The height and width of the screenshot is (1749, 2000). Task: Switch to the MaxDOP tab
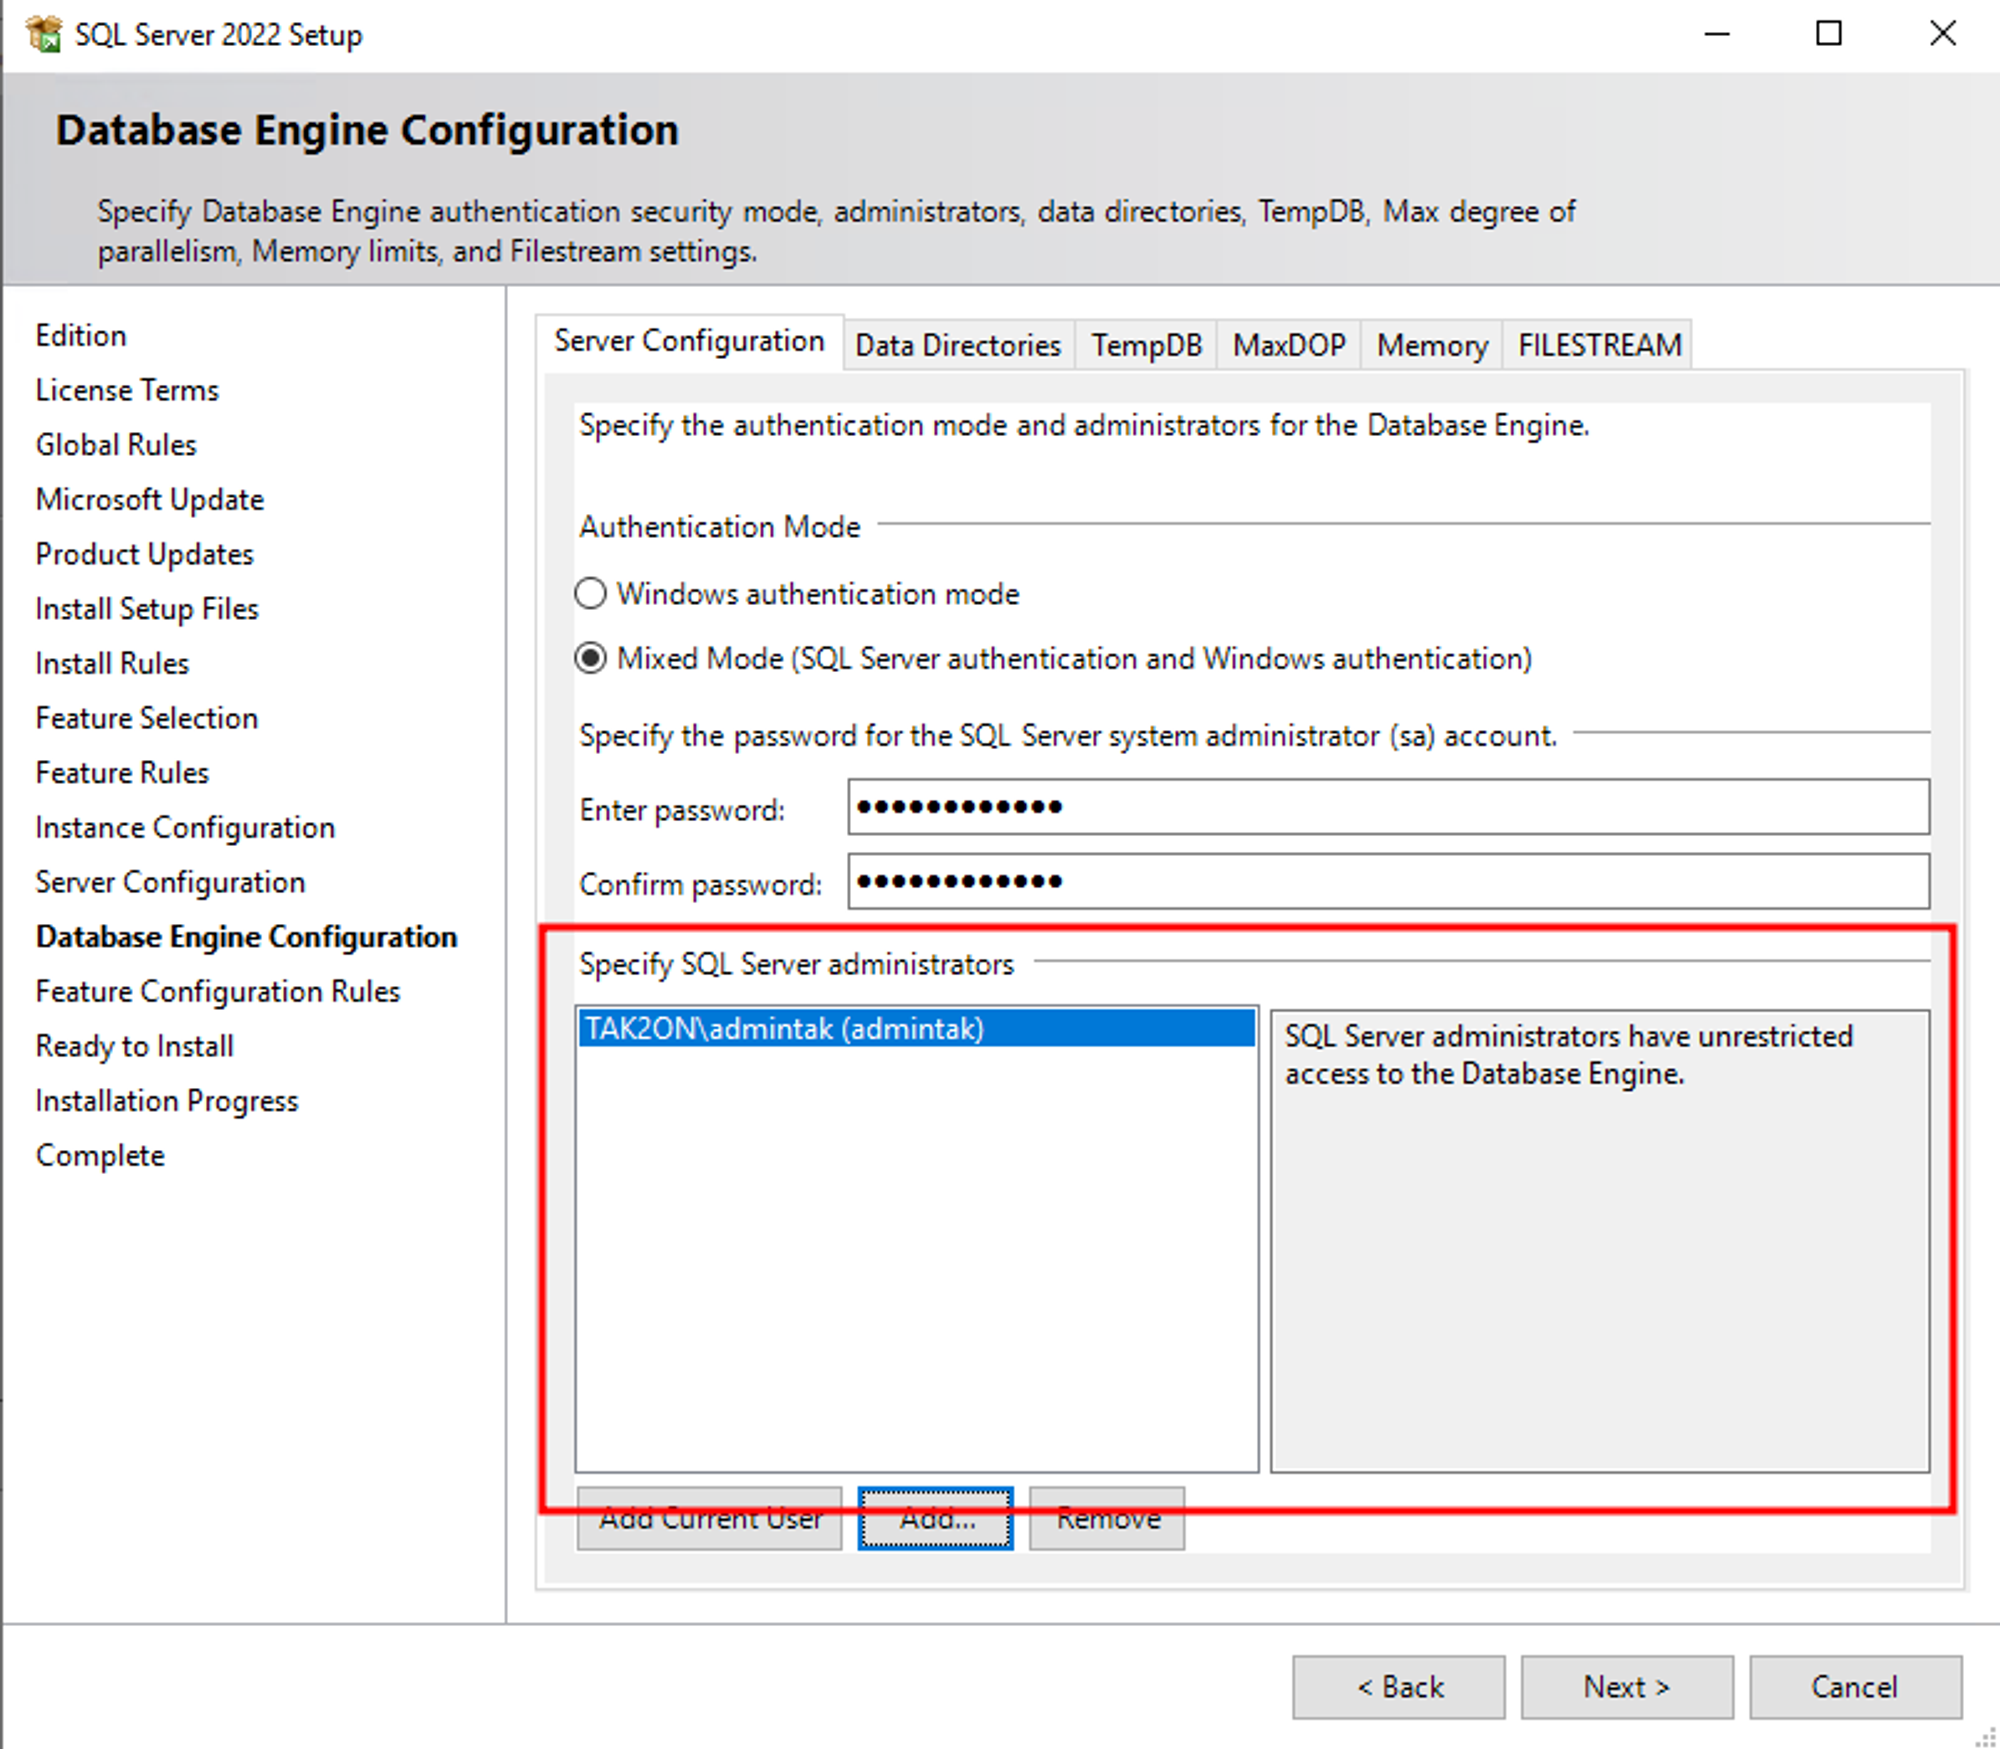click(x=1288, y=346)
